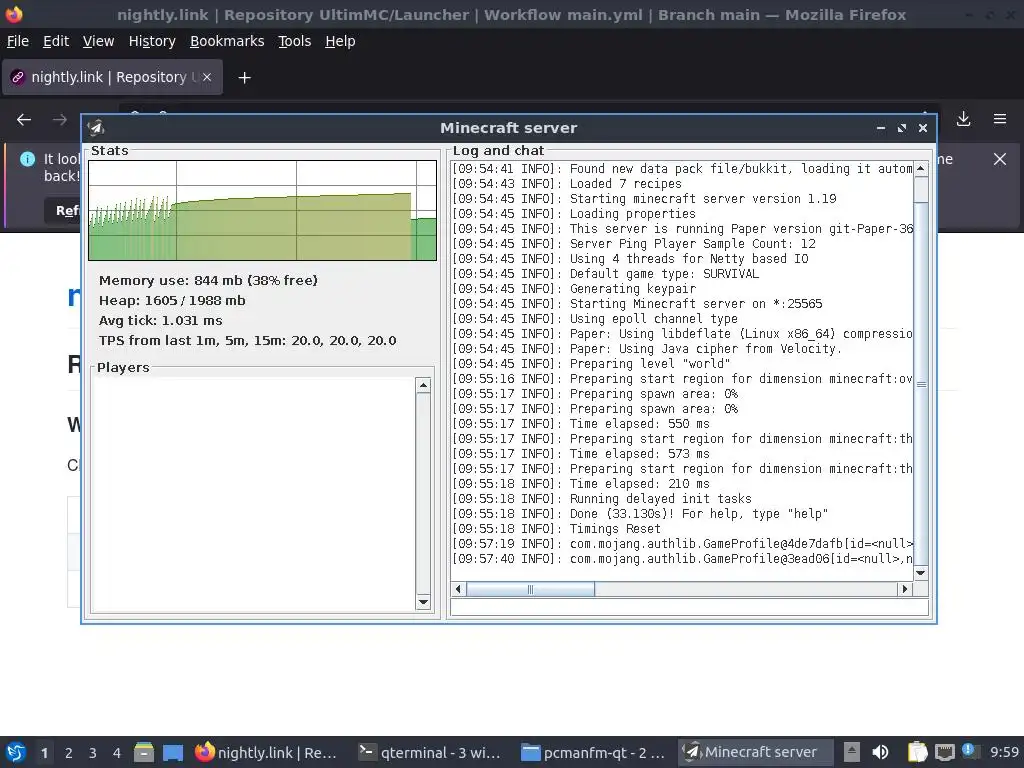Click the Firefox forward arrow
The image size is (1024, 768).
[x=59, y=120]
